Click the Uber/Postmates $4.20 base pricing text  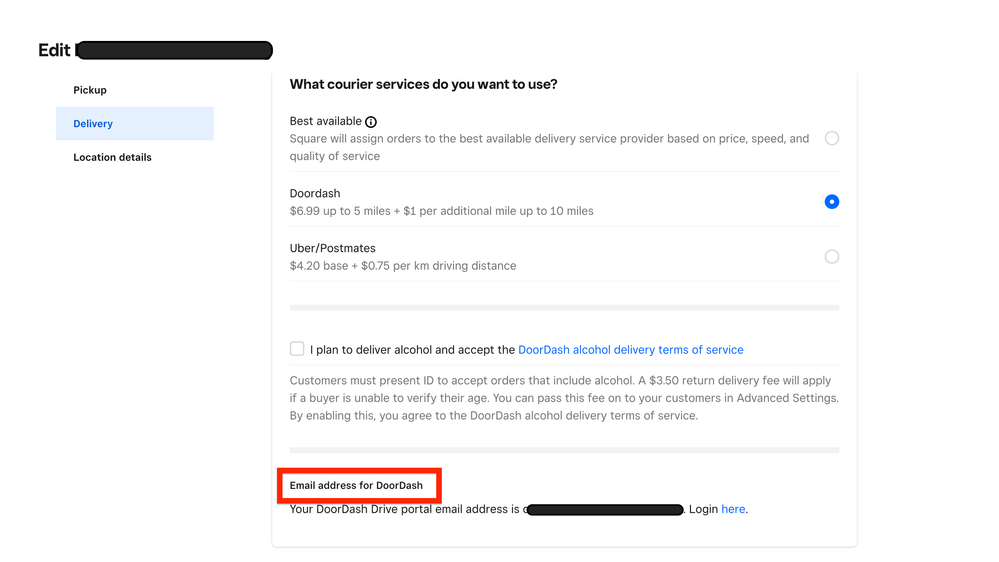click(403, 266)
